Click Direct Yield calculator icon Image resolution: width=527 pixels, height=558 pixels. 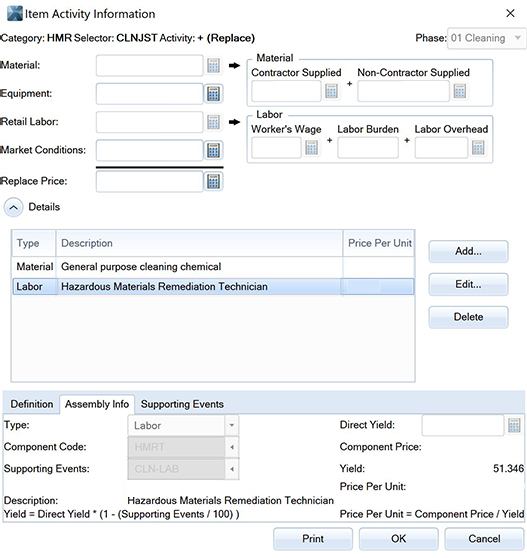pos(514,425)
